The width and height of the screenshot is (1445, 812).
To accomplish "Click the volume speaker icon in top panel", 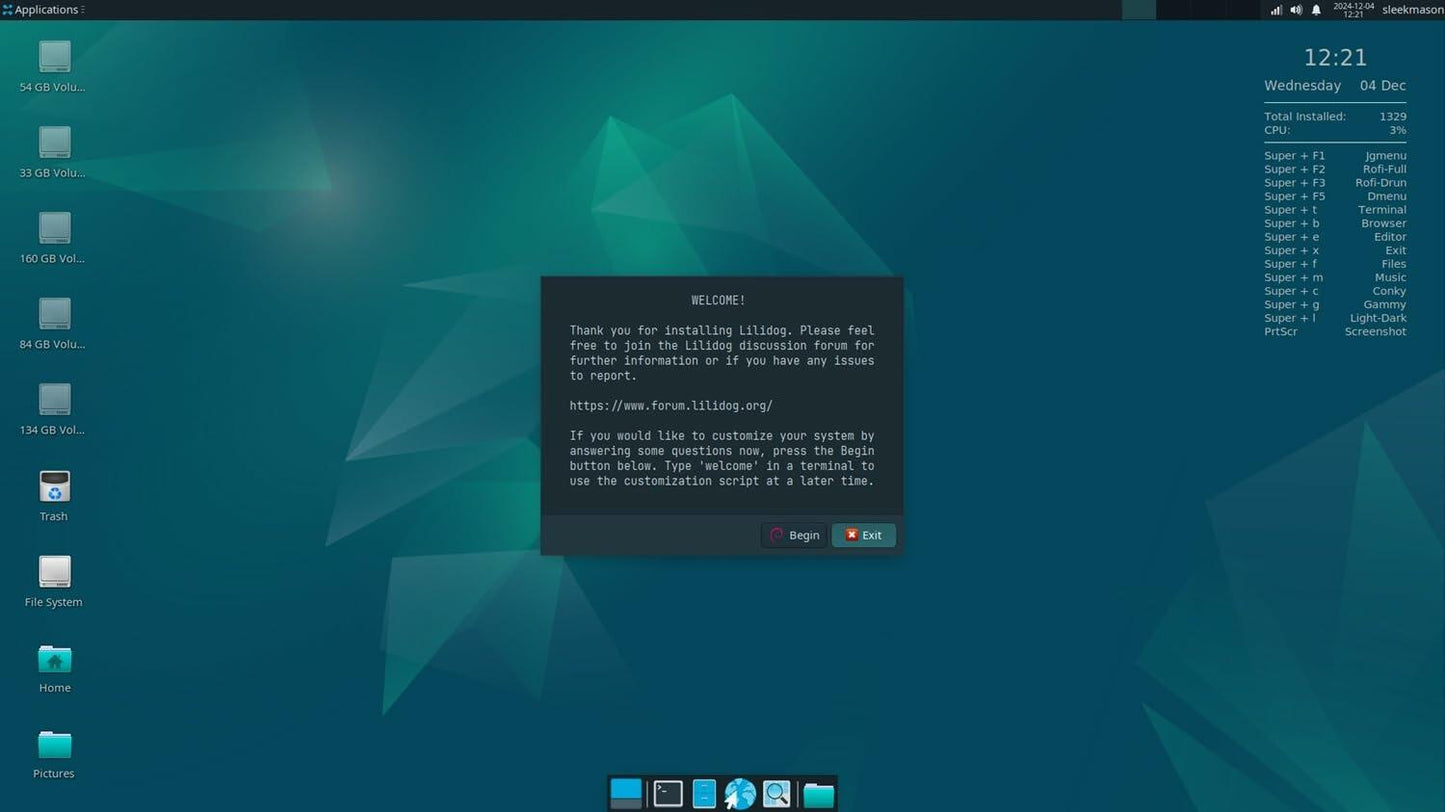I will point(1296,10).
